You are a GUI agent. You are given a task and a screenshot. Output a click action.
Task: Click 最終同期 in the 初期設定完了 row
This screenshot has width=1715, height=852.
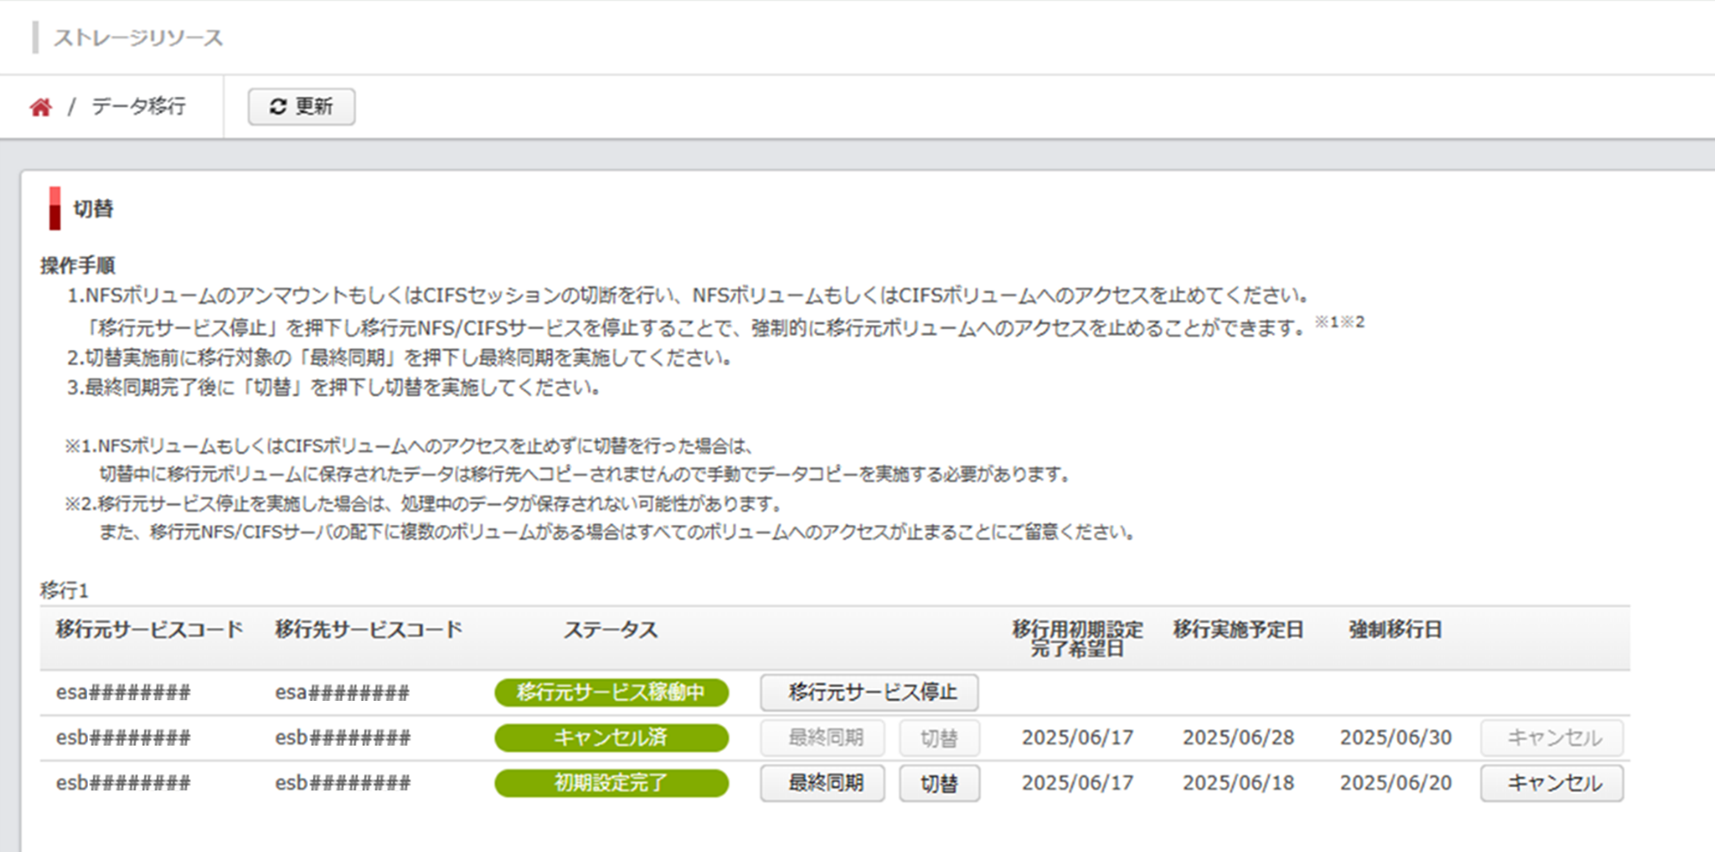[x=822, y=783]
